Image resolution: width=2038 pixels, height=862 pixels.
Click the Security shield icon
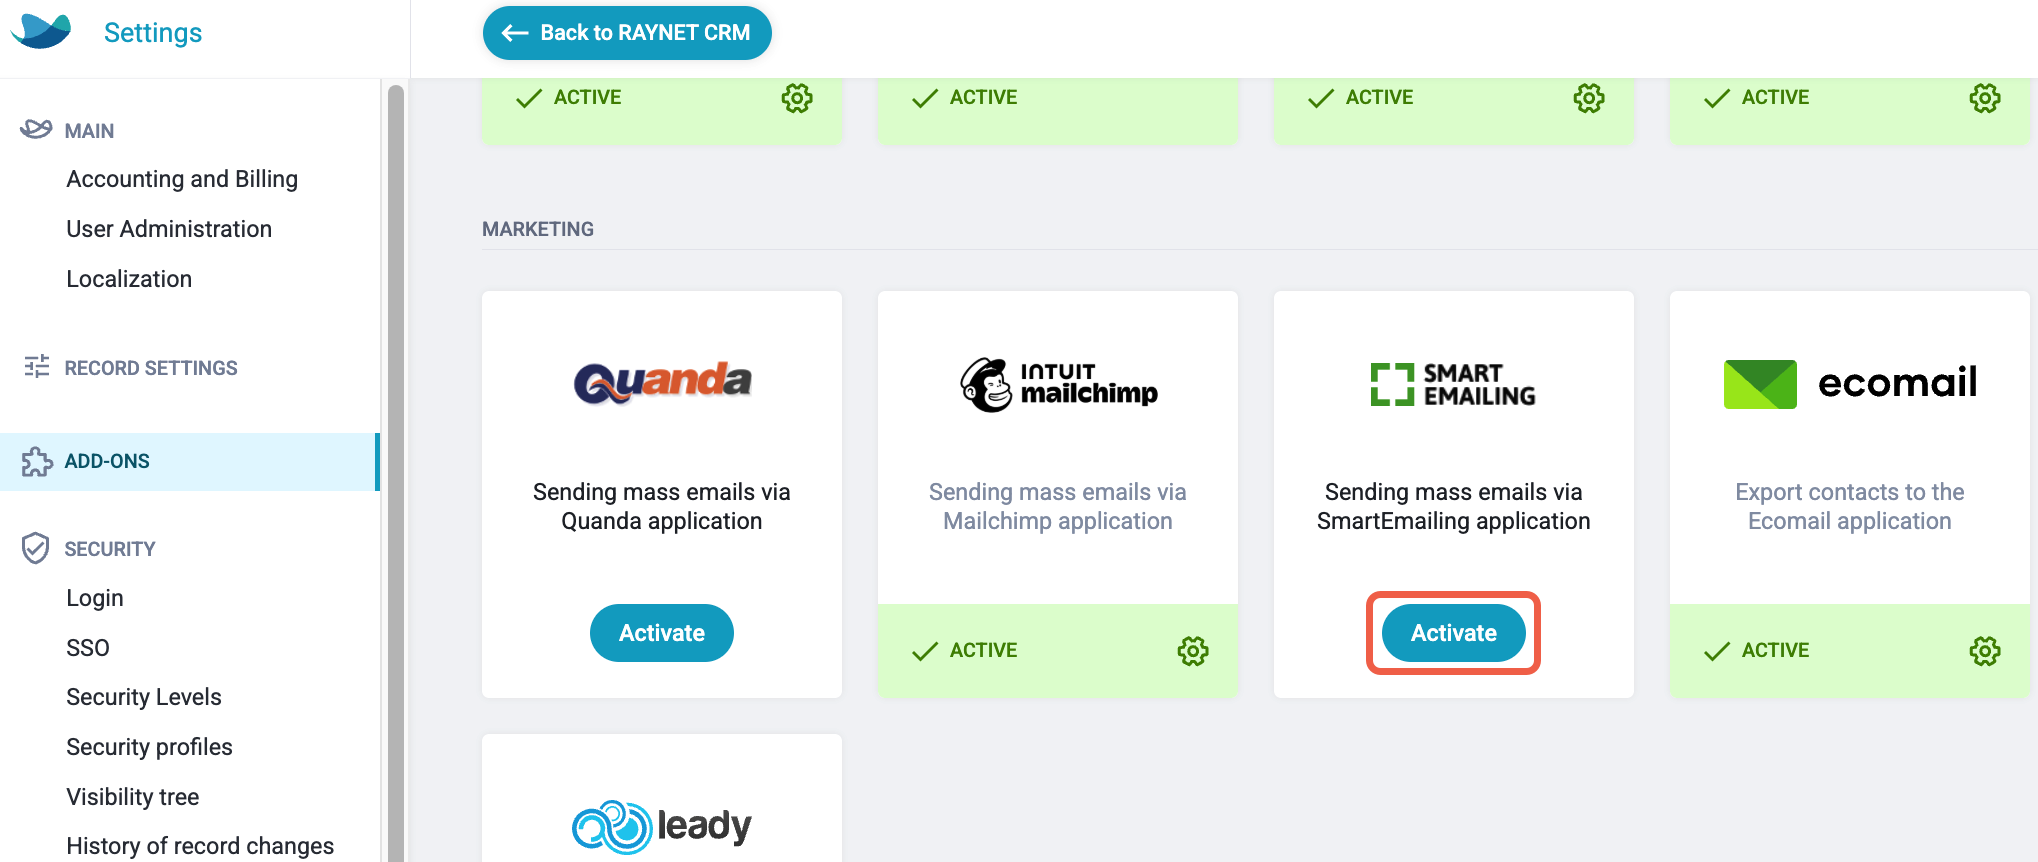(35, 548)
